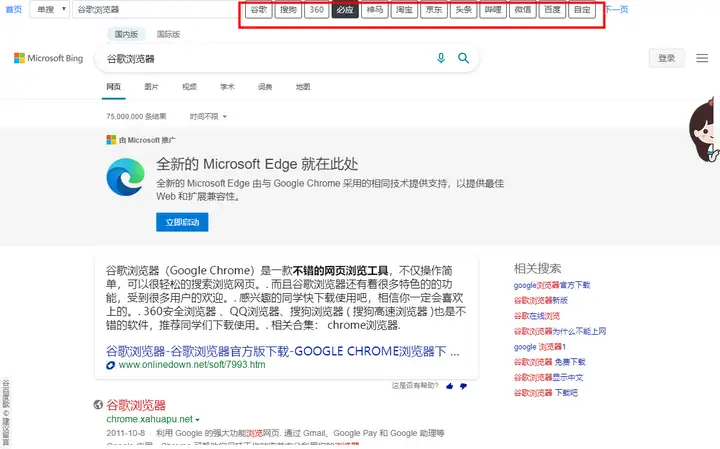Click the 下一页 next page link

coord(616,9)
